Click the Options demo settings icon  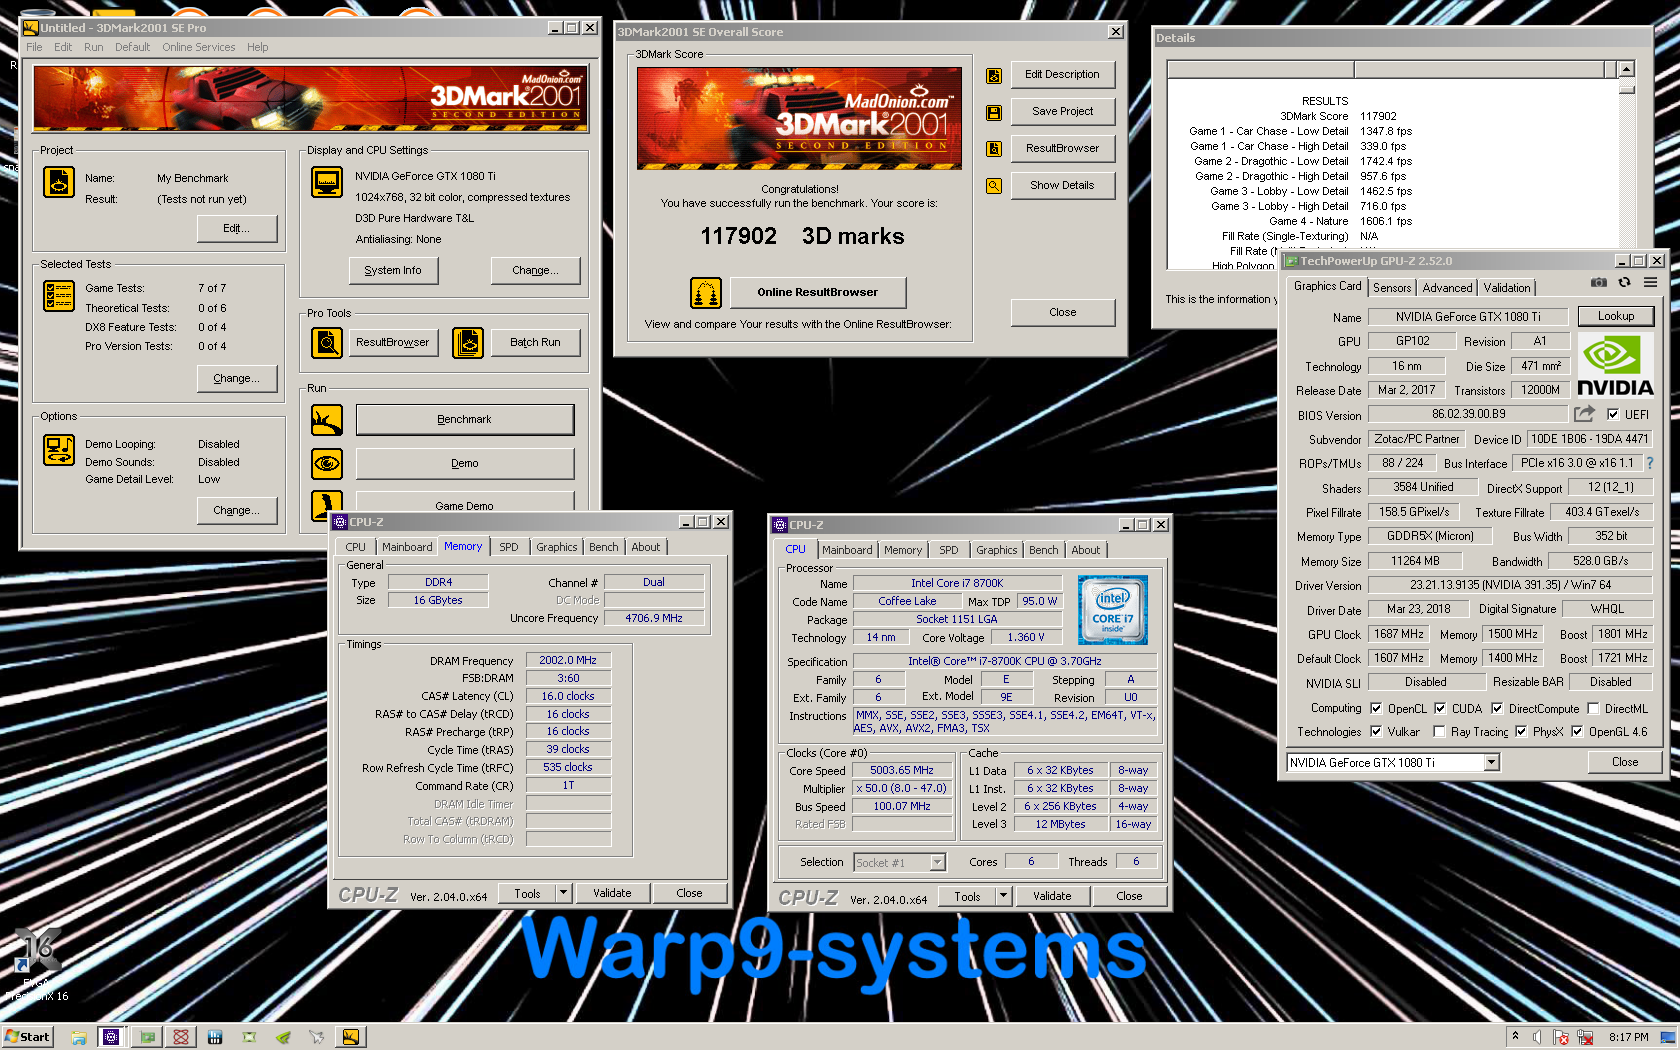click(x=59, y=450)
